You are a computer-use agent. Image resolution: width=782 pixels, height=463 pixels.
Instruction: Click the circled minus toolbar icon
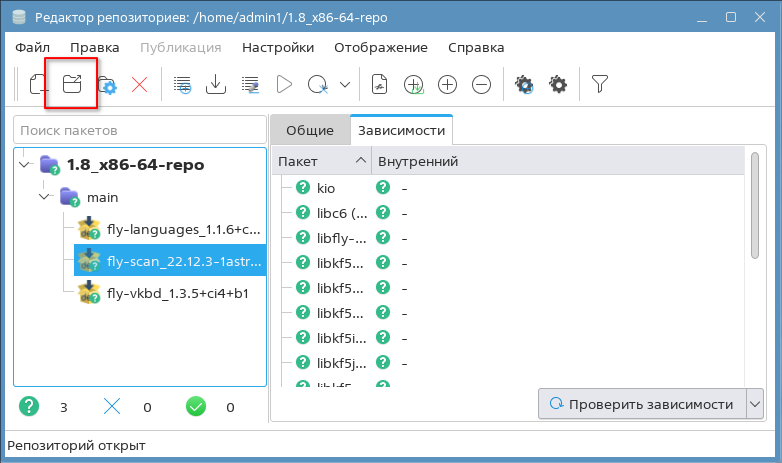tap(481, 85)
